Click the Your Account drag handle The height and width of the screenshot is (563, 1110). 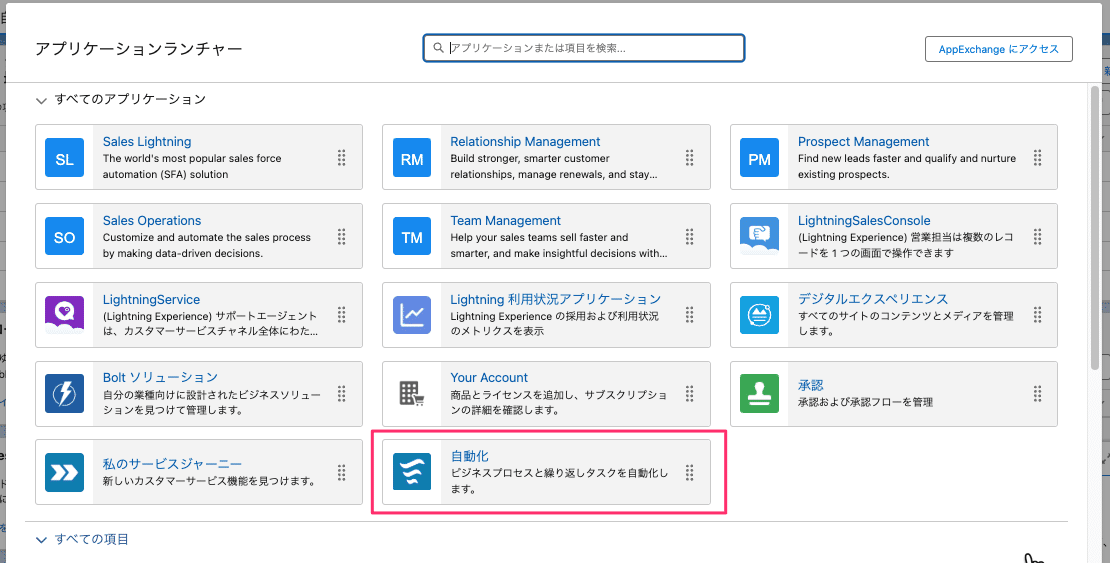(x=690, y=394)
